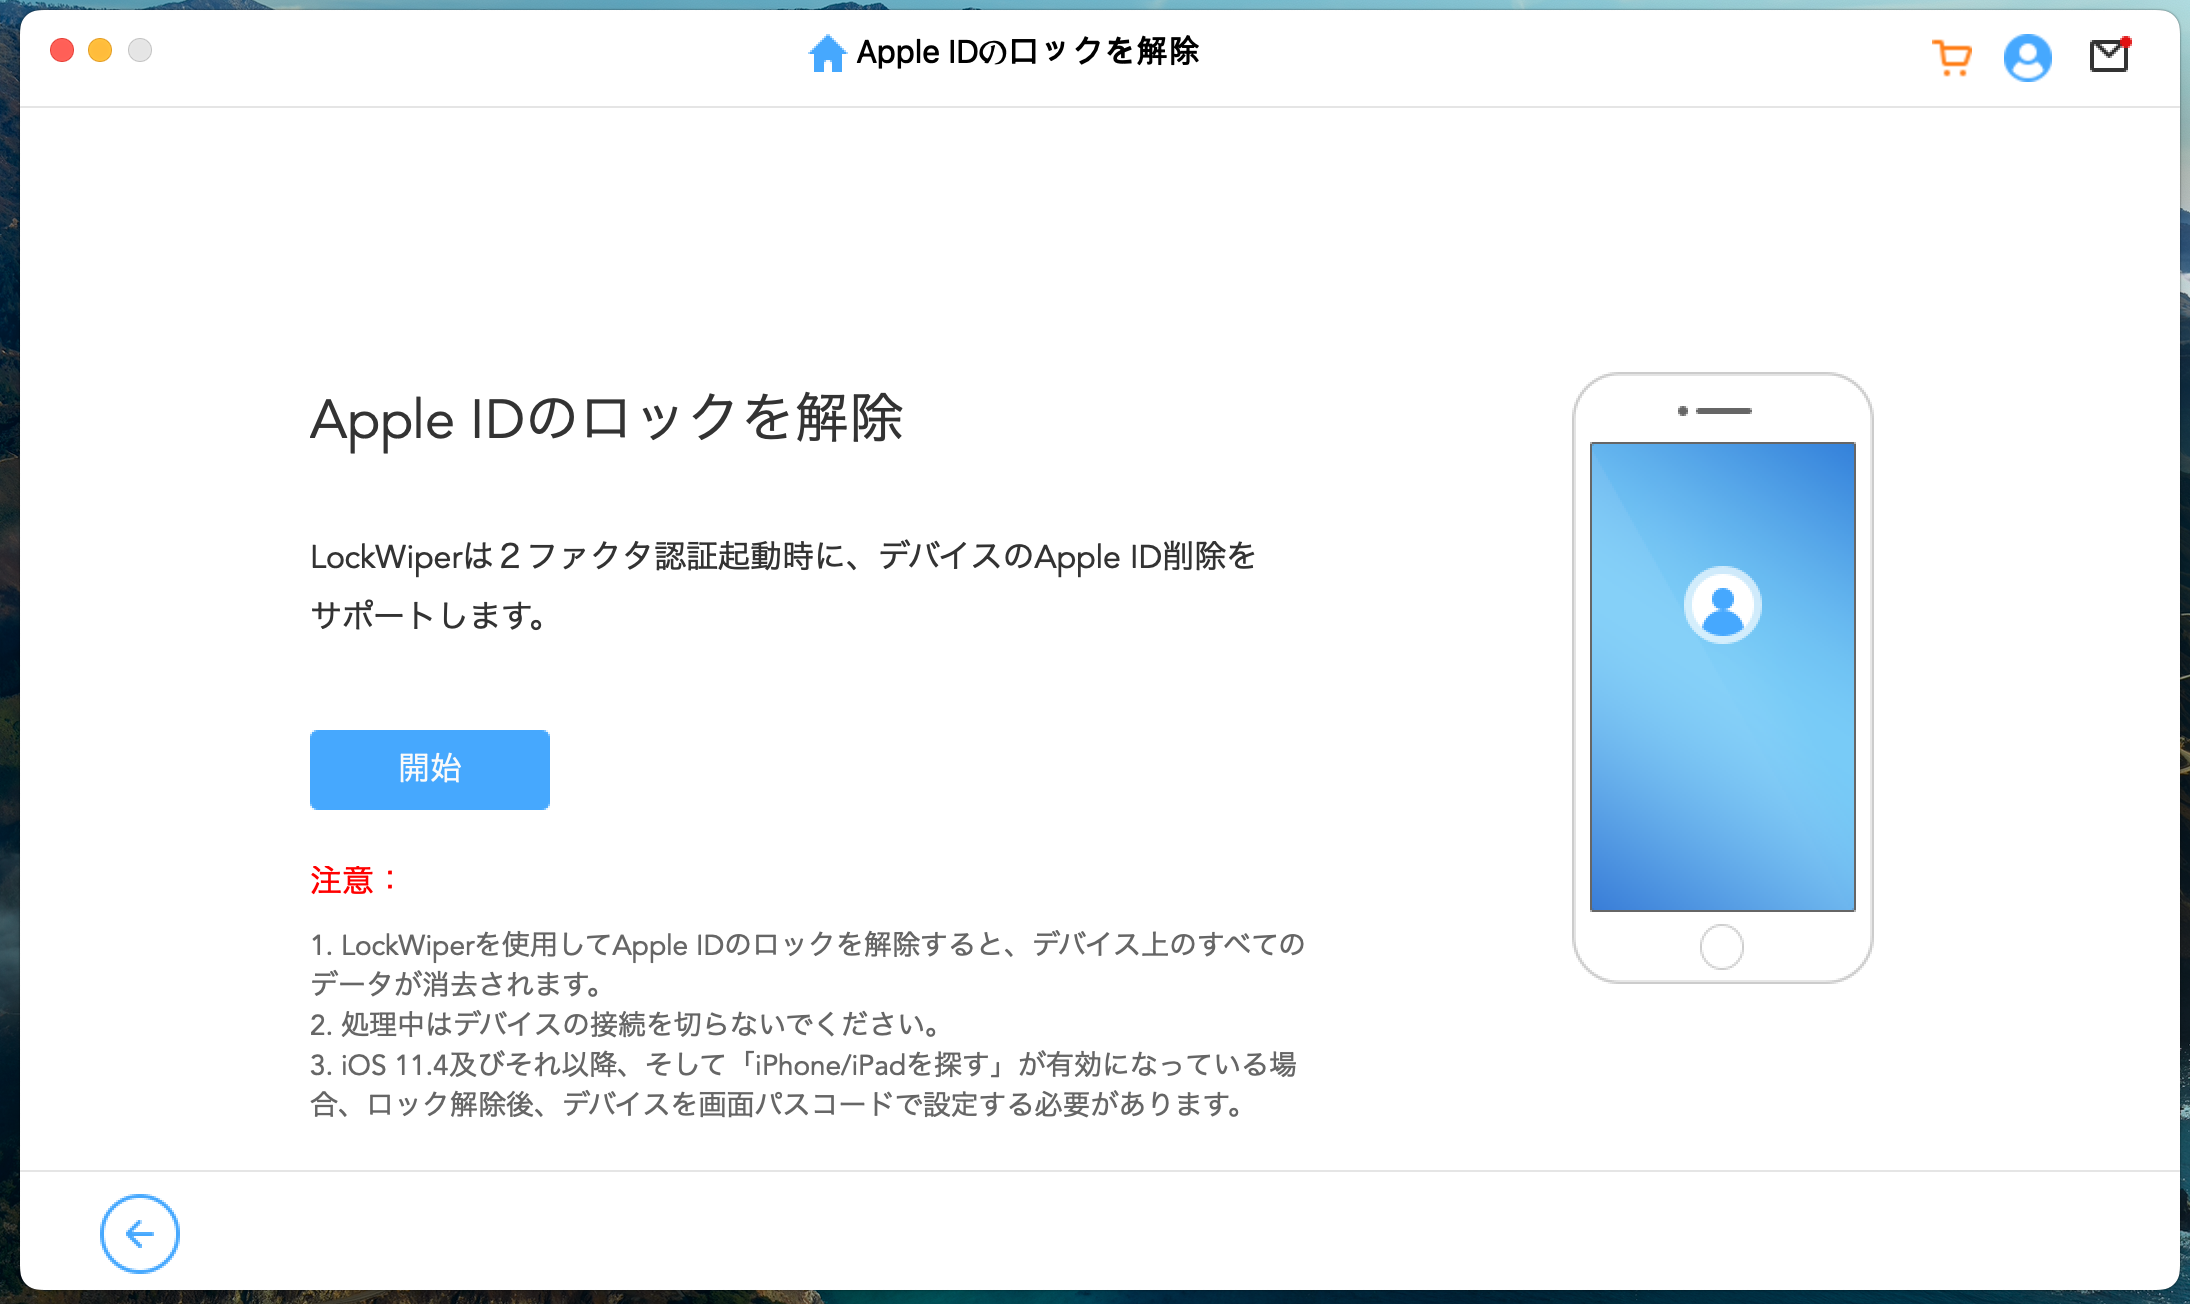Click the title bar Apple IDのロックを解除 text
The width and height of the screenshot is (2190, 1304).
[x=1028, y=52]
